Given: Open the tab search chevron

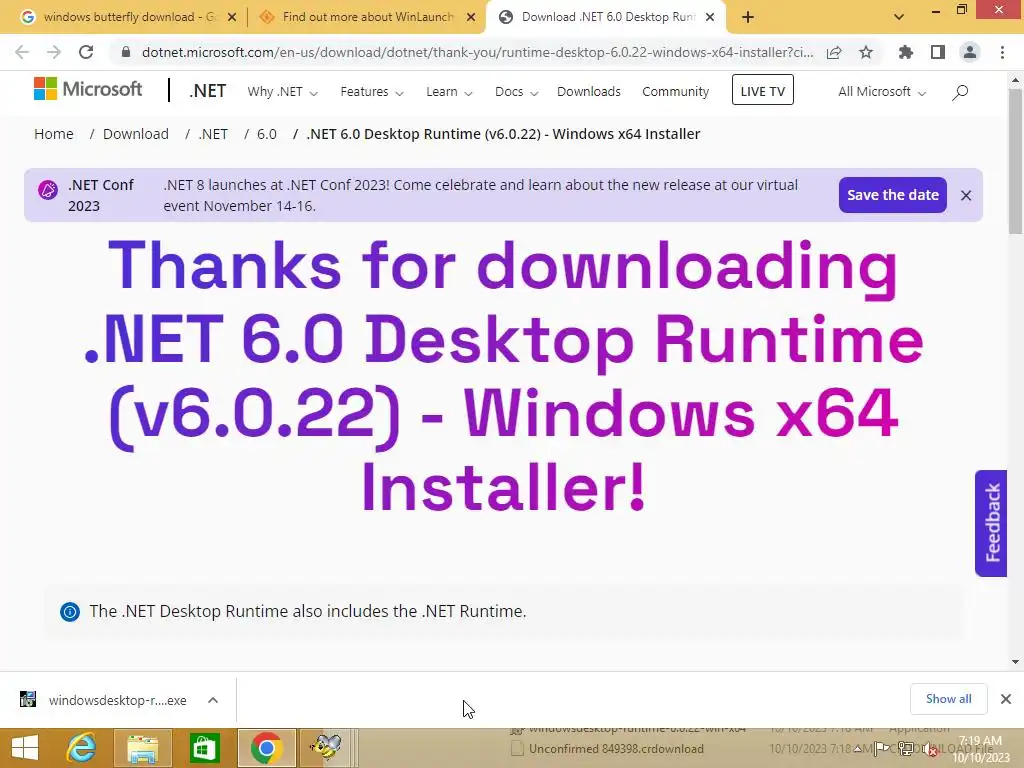Looking at the screenshot, I should tap(899, 17).
